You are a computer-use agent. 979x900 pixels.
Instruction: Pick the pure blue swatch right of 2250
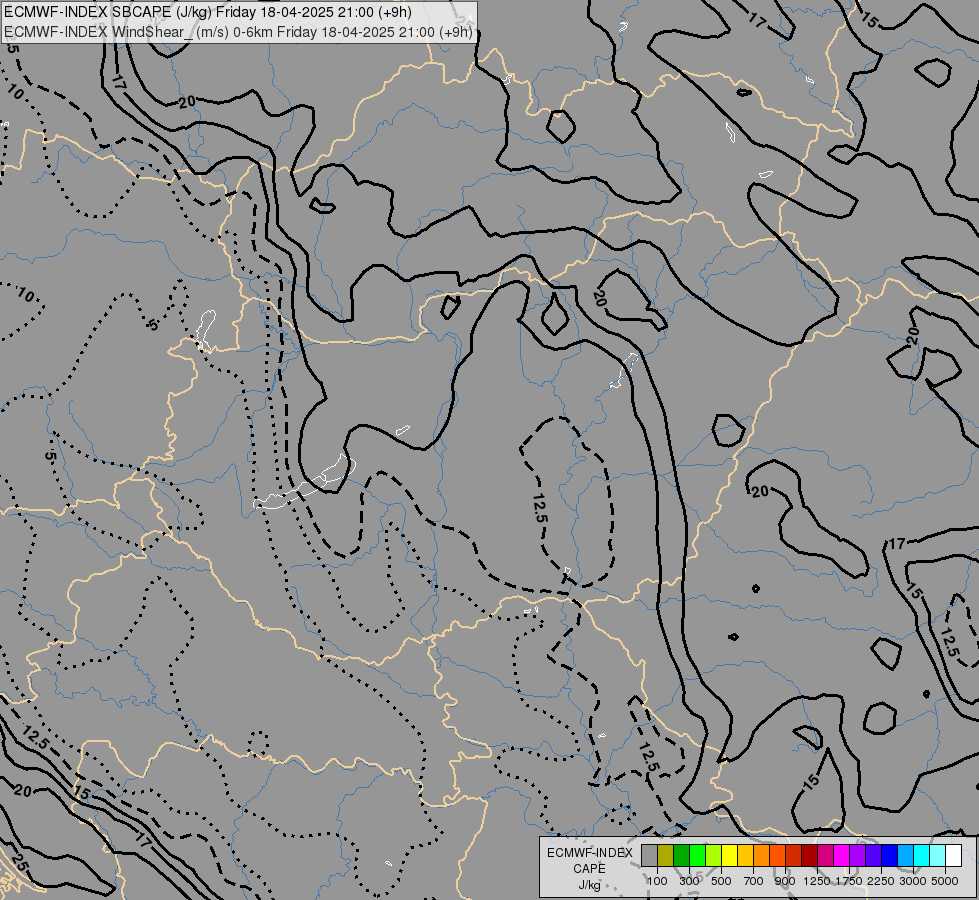889,855
